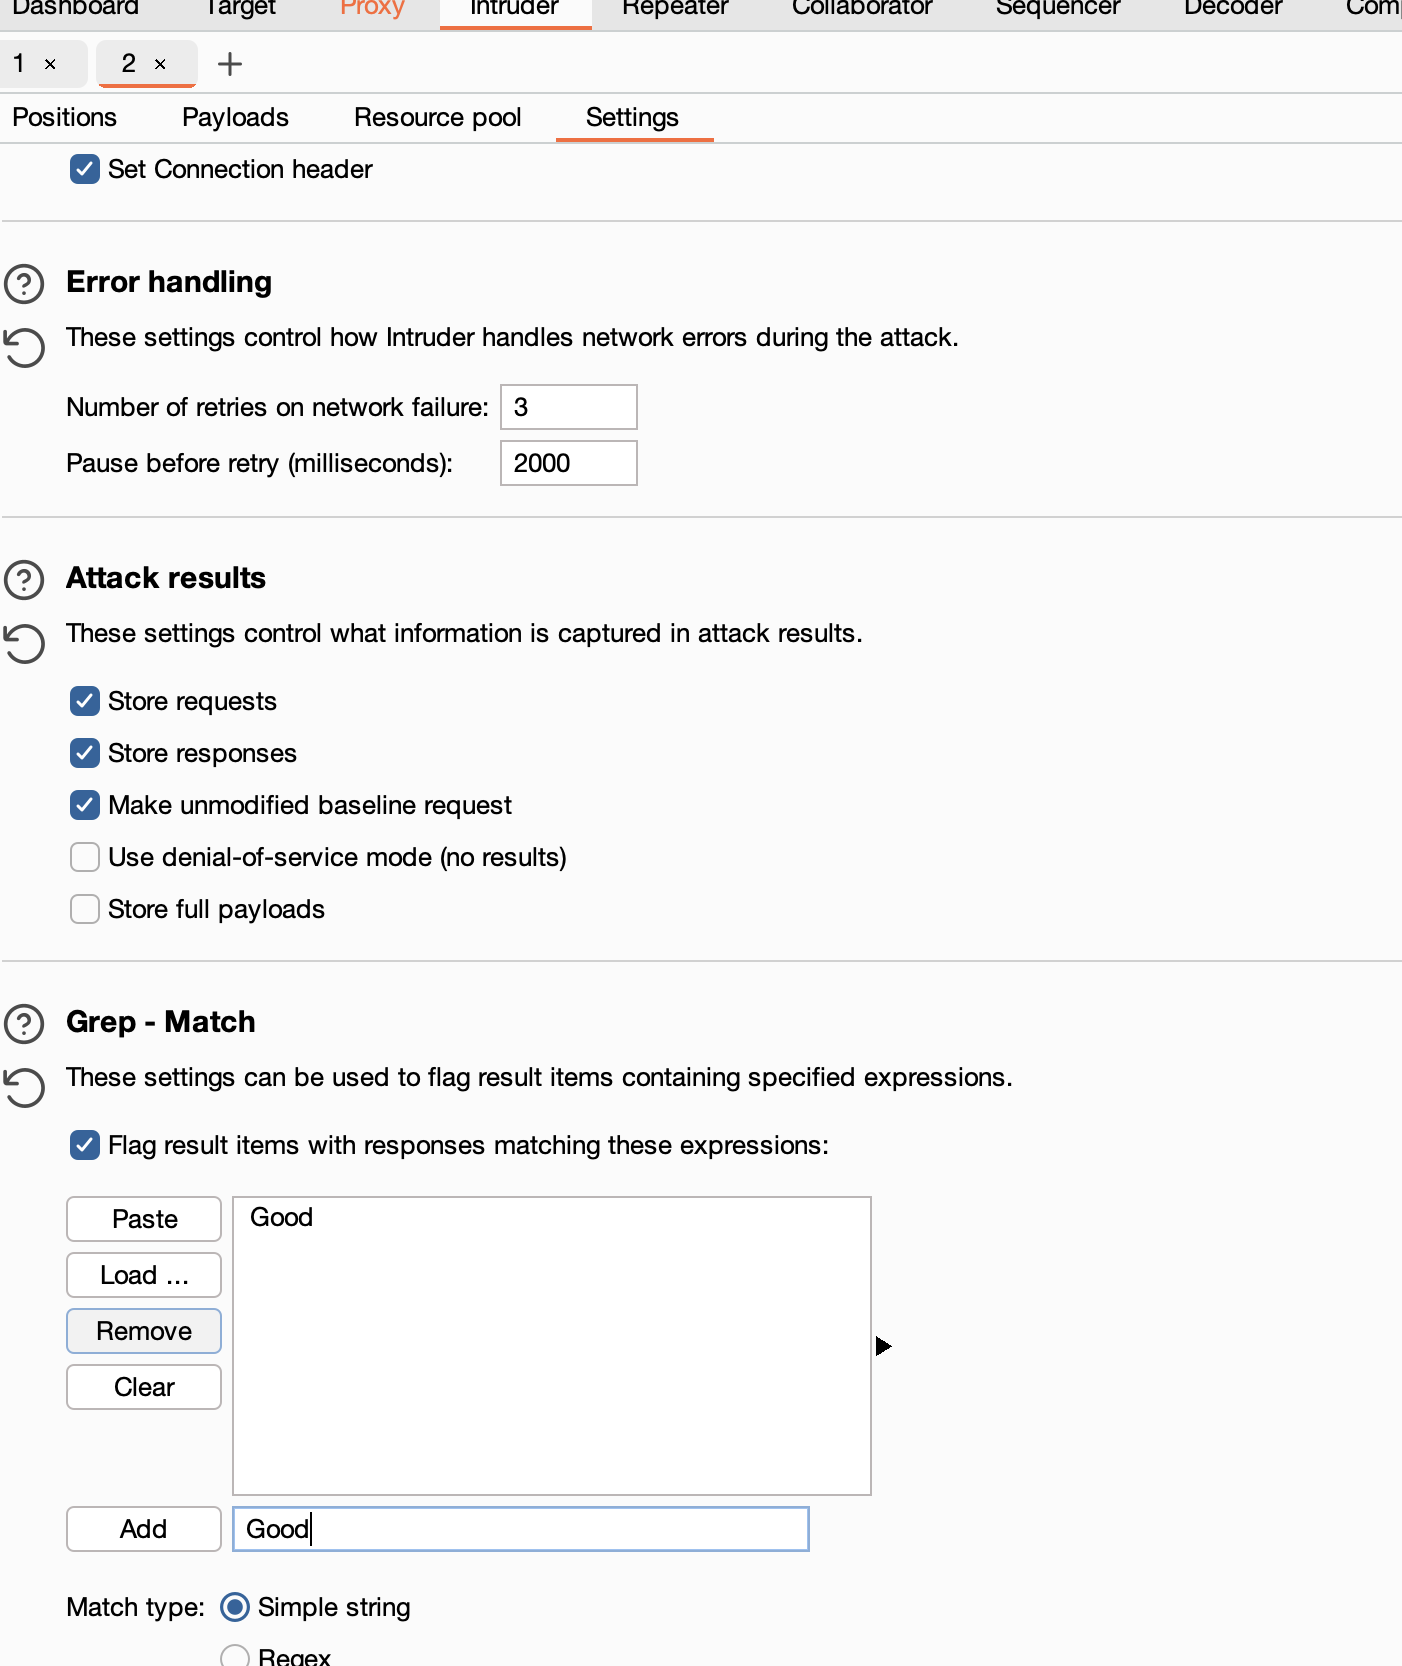Select Intruder attack tab 1
The height and width of the screenshot is (1666, 1402).
20,64
